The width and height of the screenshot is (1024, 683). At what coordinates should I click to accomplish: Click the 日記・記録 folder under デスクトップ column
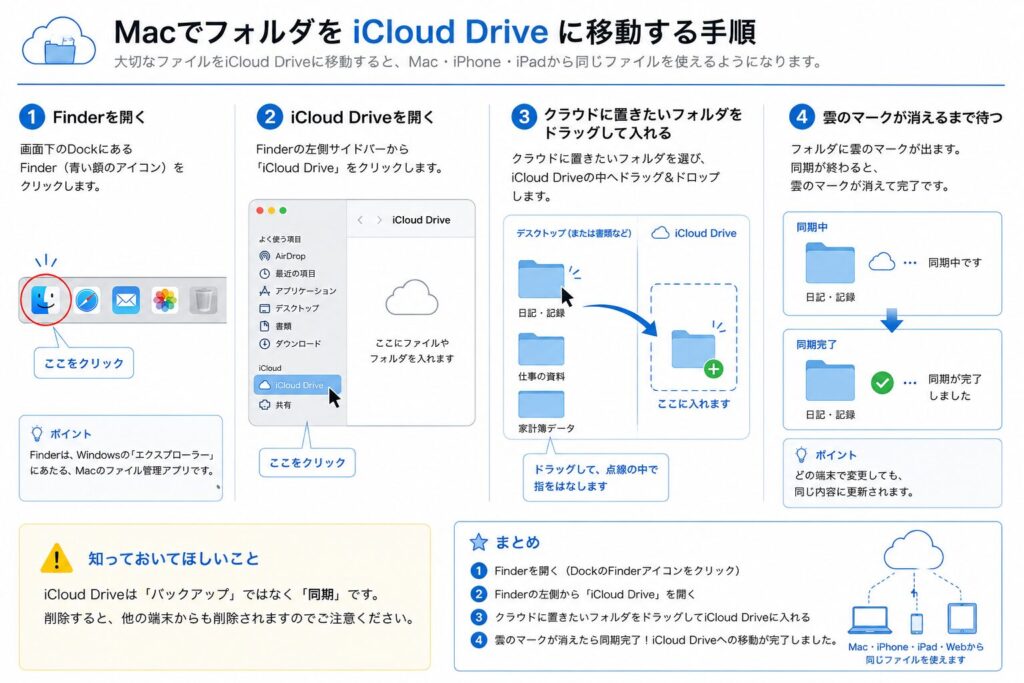click(541, 279)
